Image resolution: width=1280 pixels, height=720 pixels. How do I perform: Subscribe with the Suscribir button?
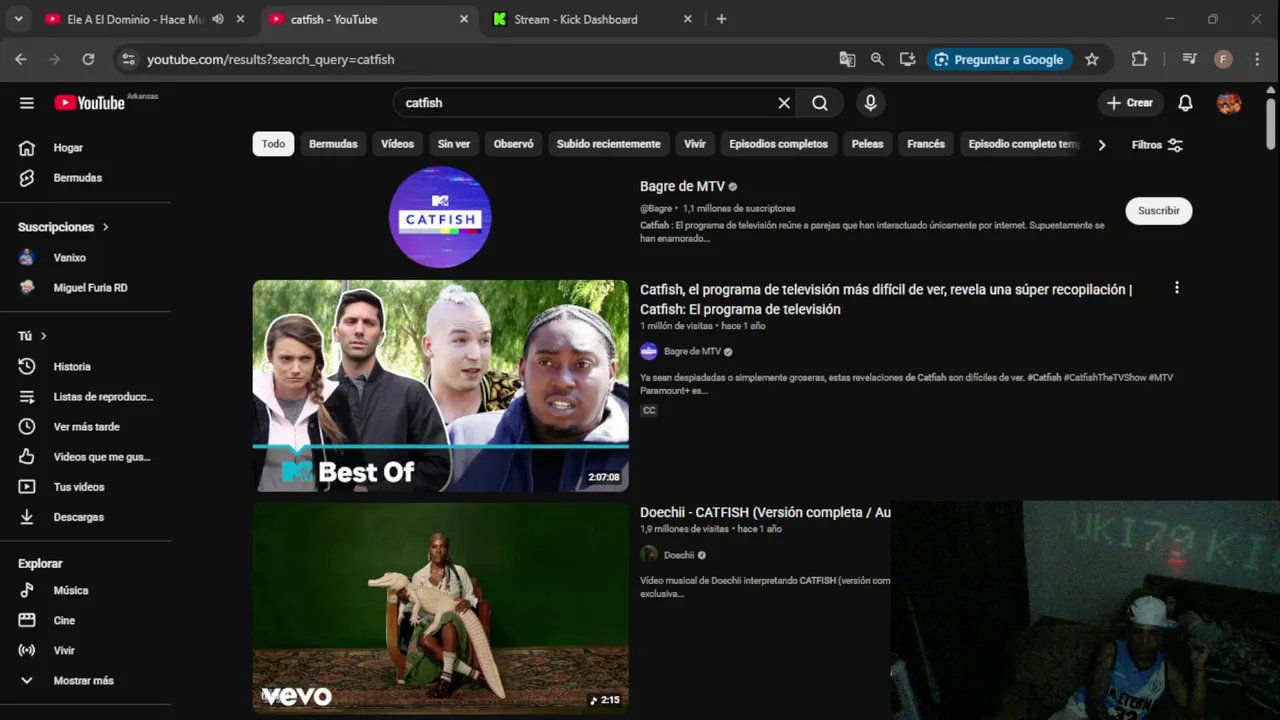click(1159, 211)
